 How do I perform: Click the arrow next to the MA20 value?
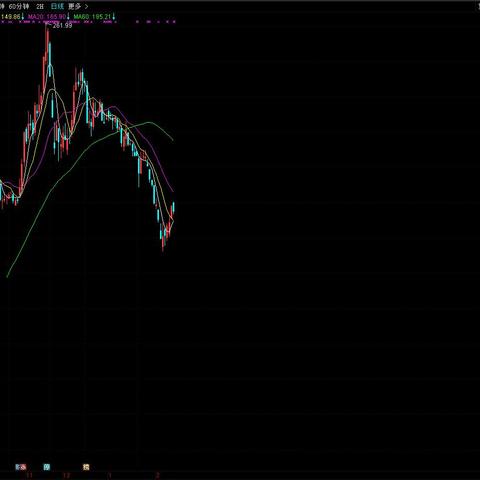point(68,16)
